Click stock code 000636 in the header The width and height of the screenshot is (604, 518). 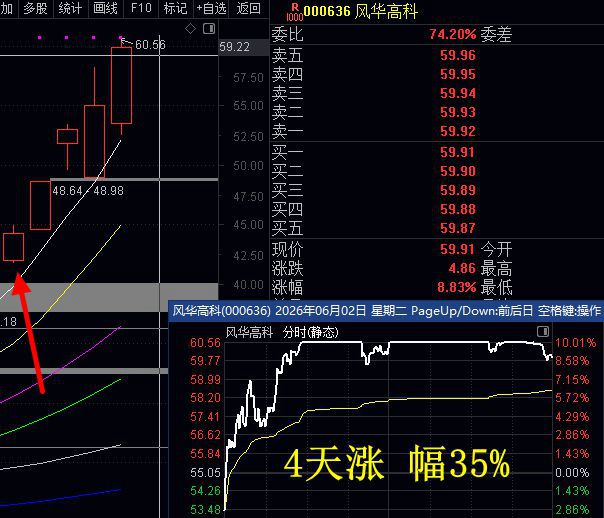(327, 11)
